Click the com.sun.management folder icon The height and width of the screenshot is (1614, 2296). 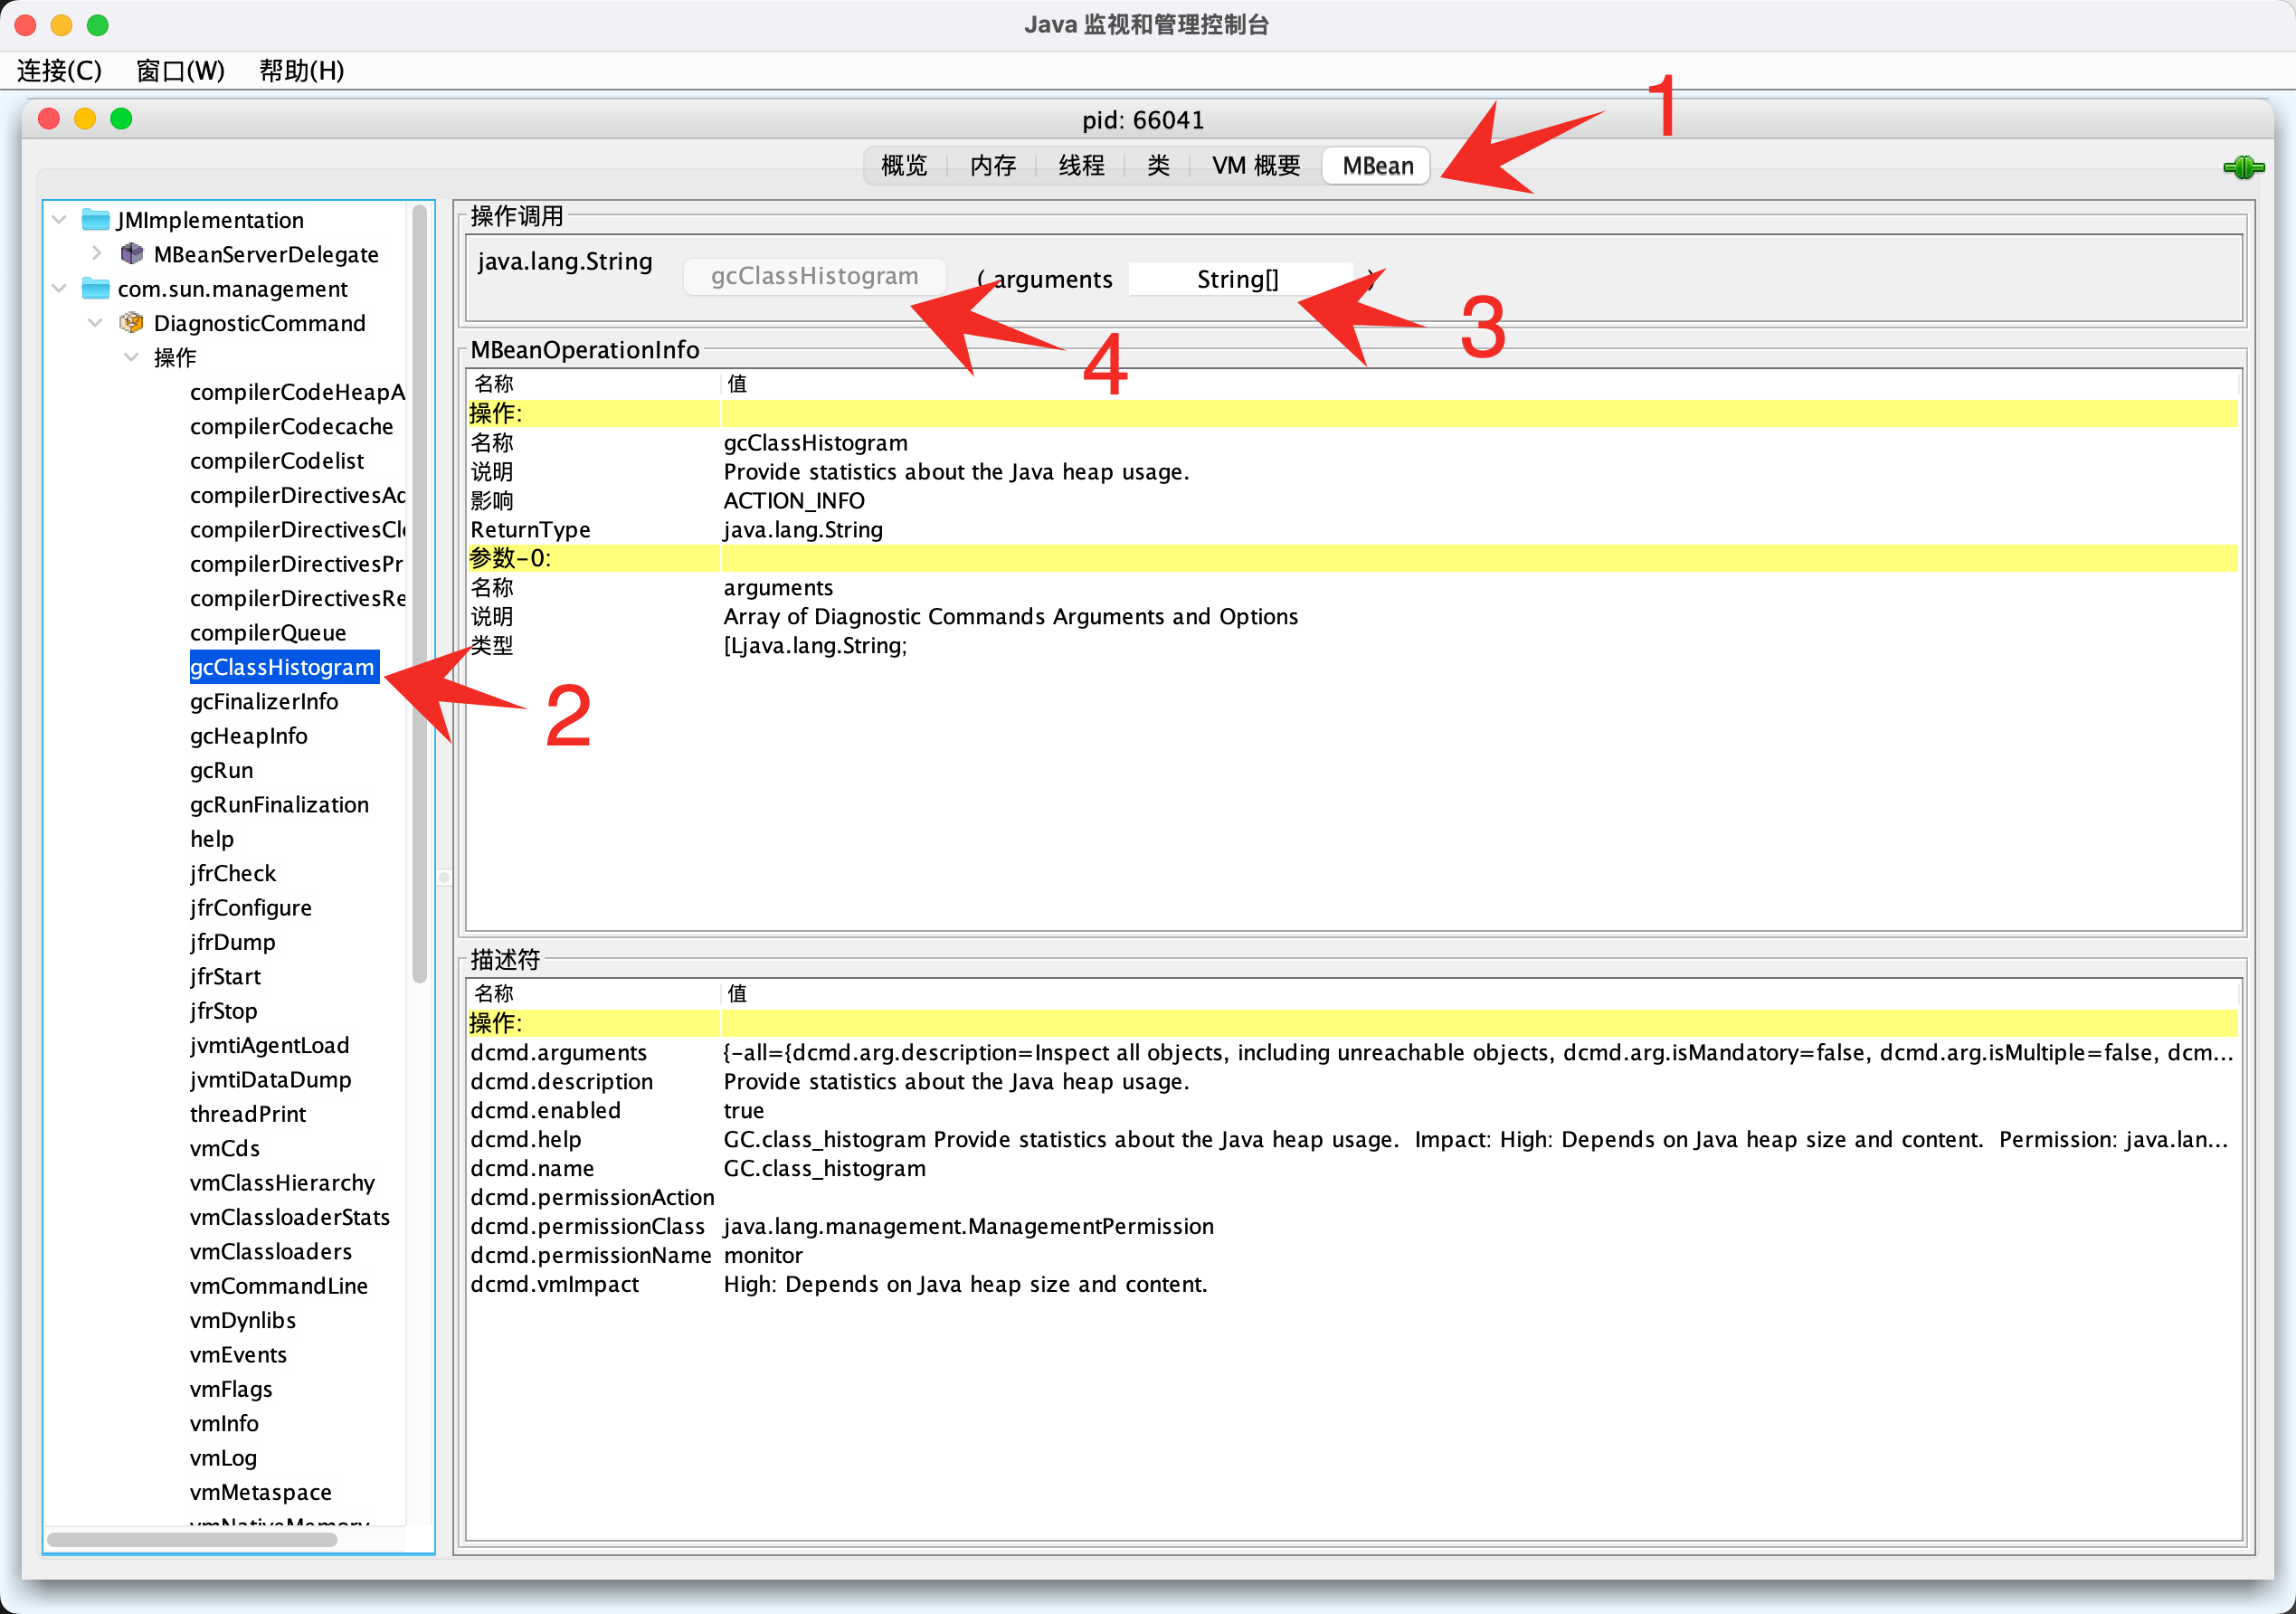click(95, 289)
